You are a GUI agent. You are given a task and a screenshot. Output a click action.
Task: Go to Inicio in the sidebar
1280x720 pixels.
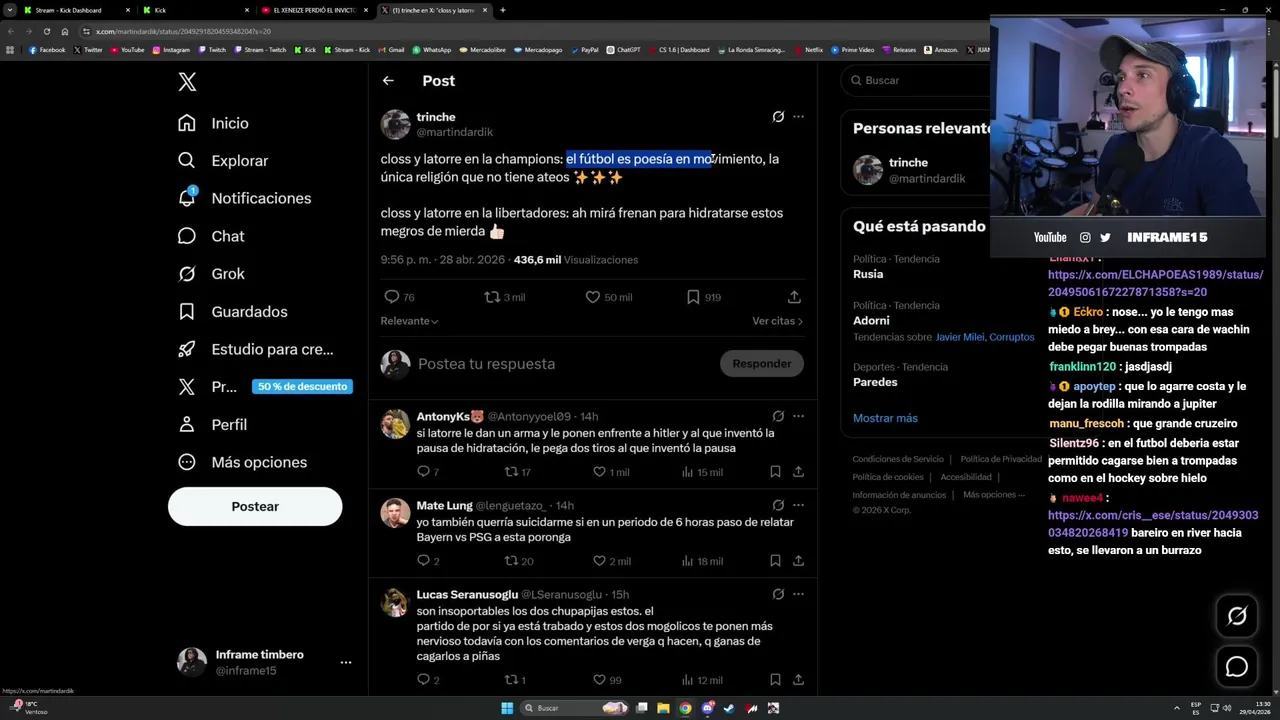tap(213, 123)
